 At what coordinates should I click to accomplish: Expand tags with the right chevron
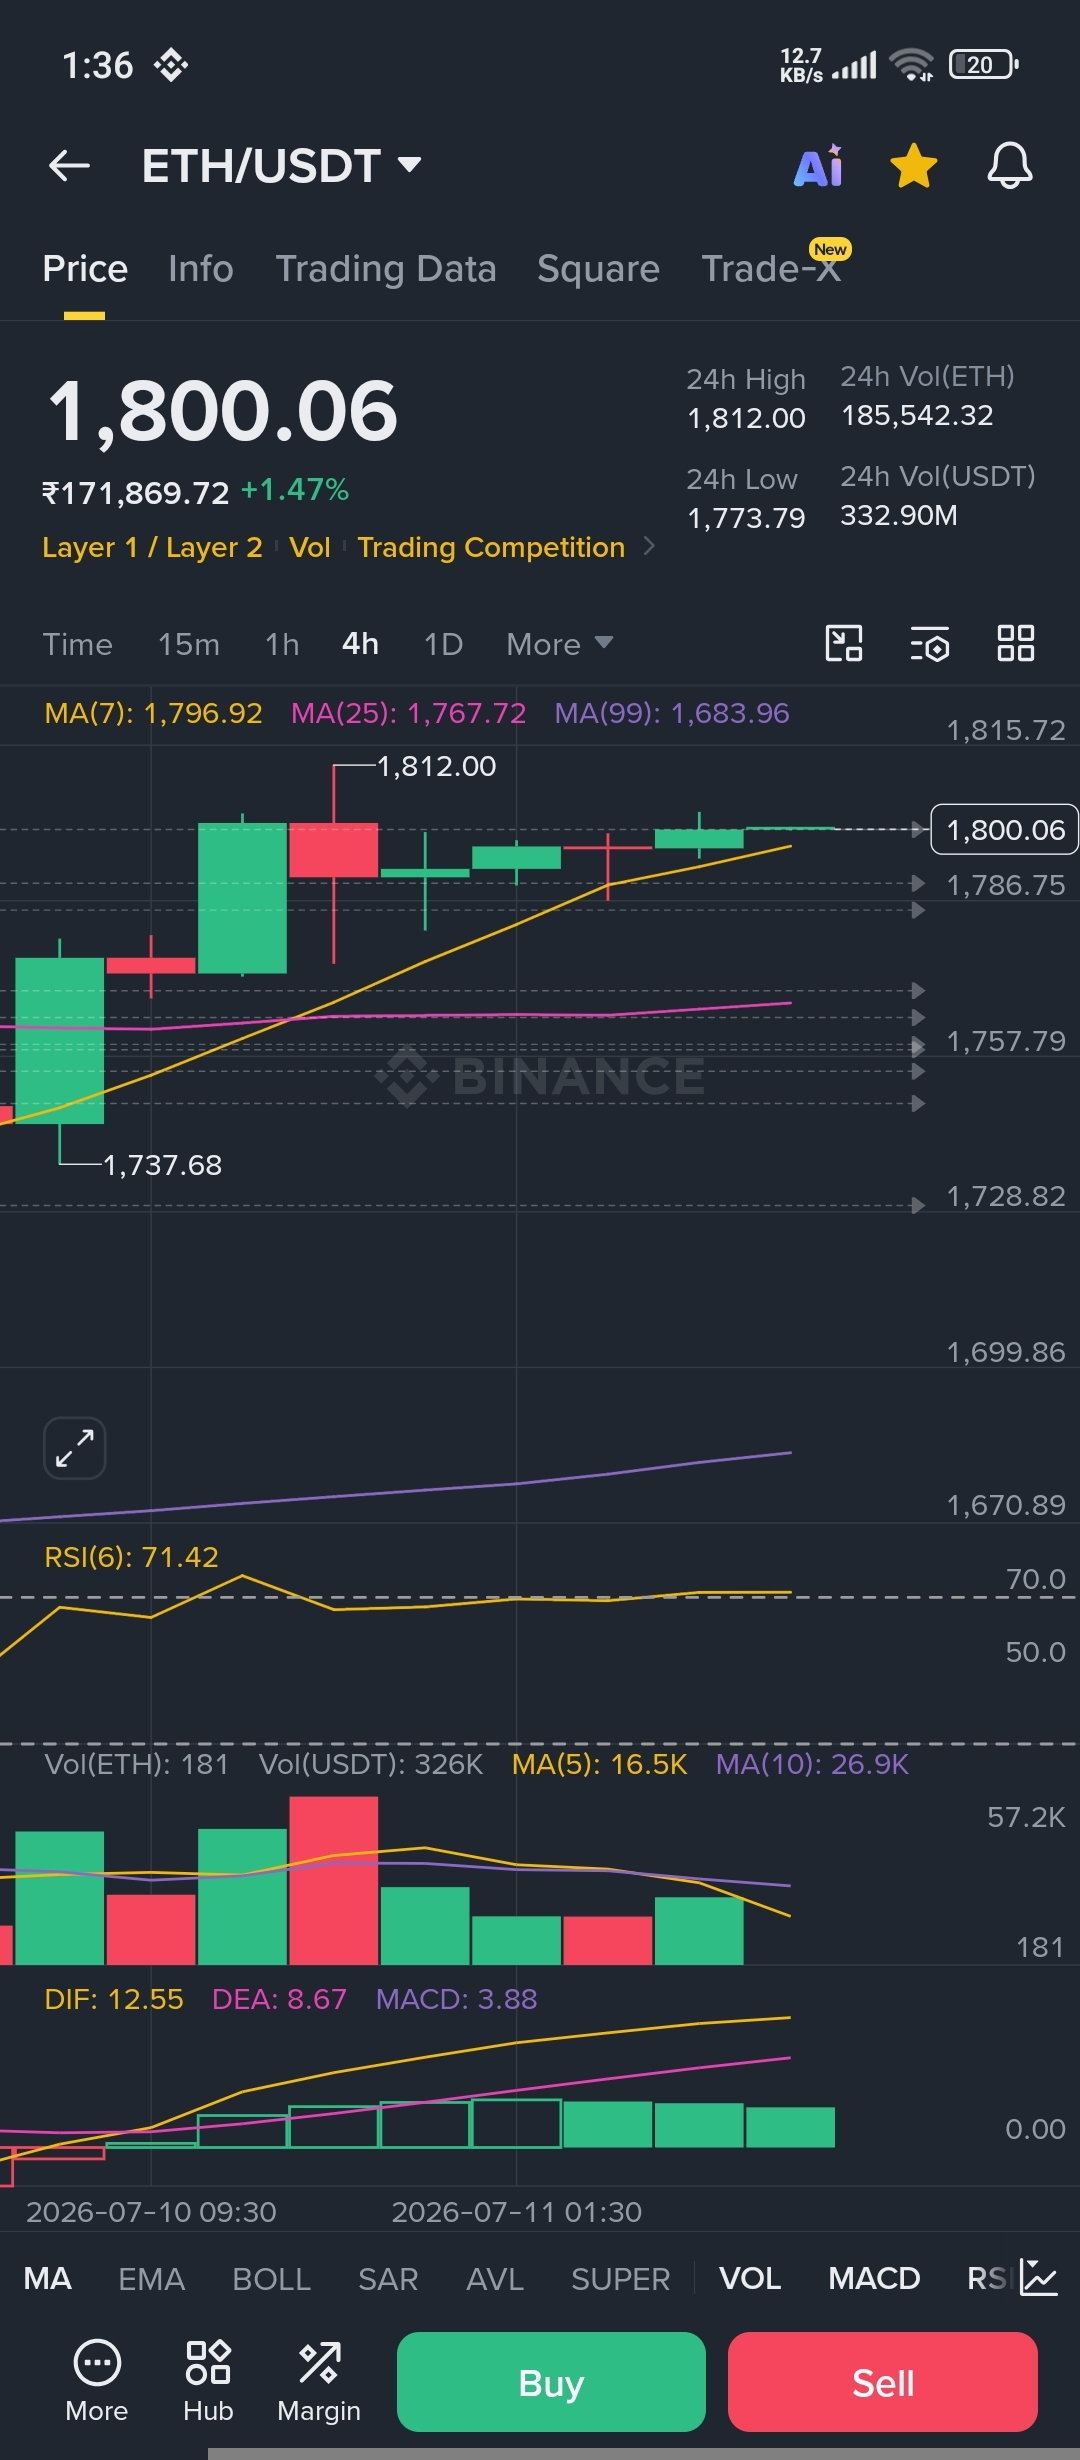coord(649,546)
